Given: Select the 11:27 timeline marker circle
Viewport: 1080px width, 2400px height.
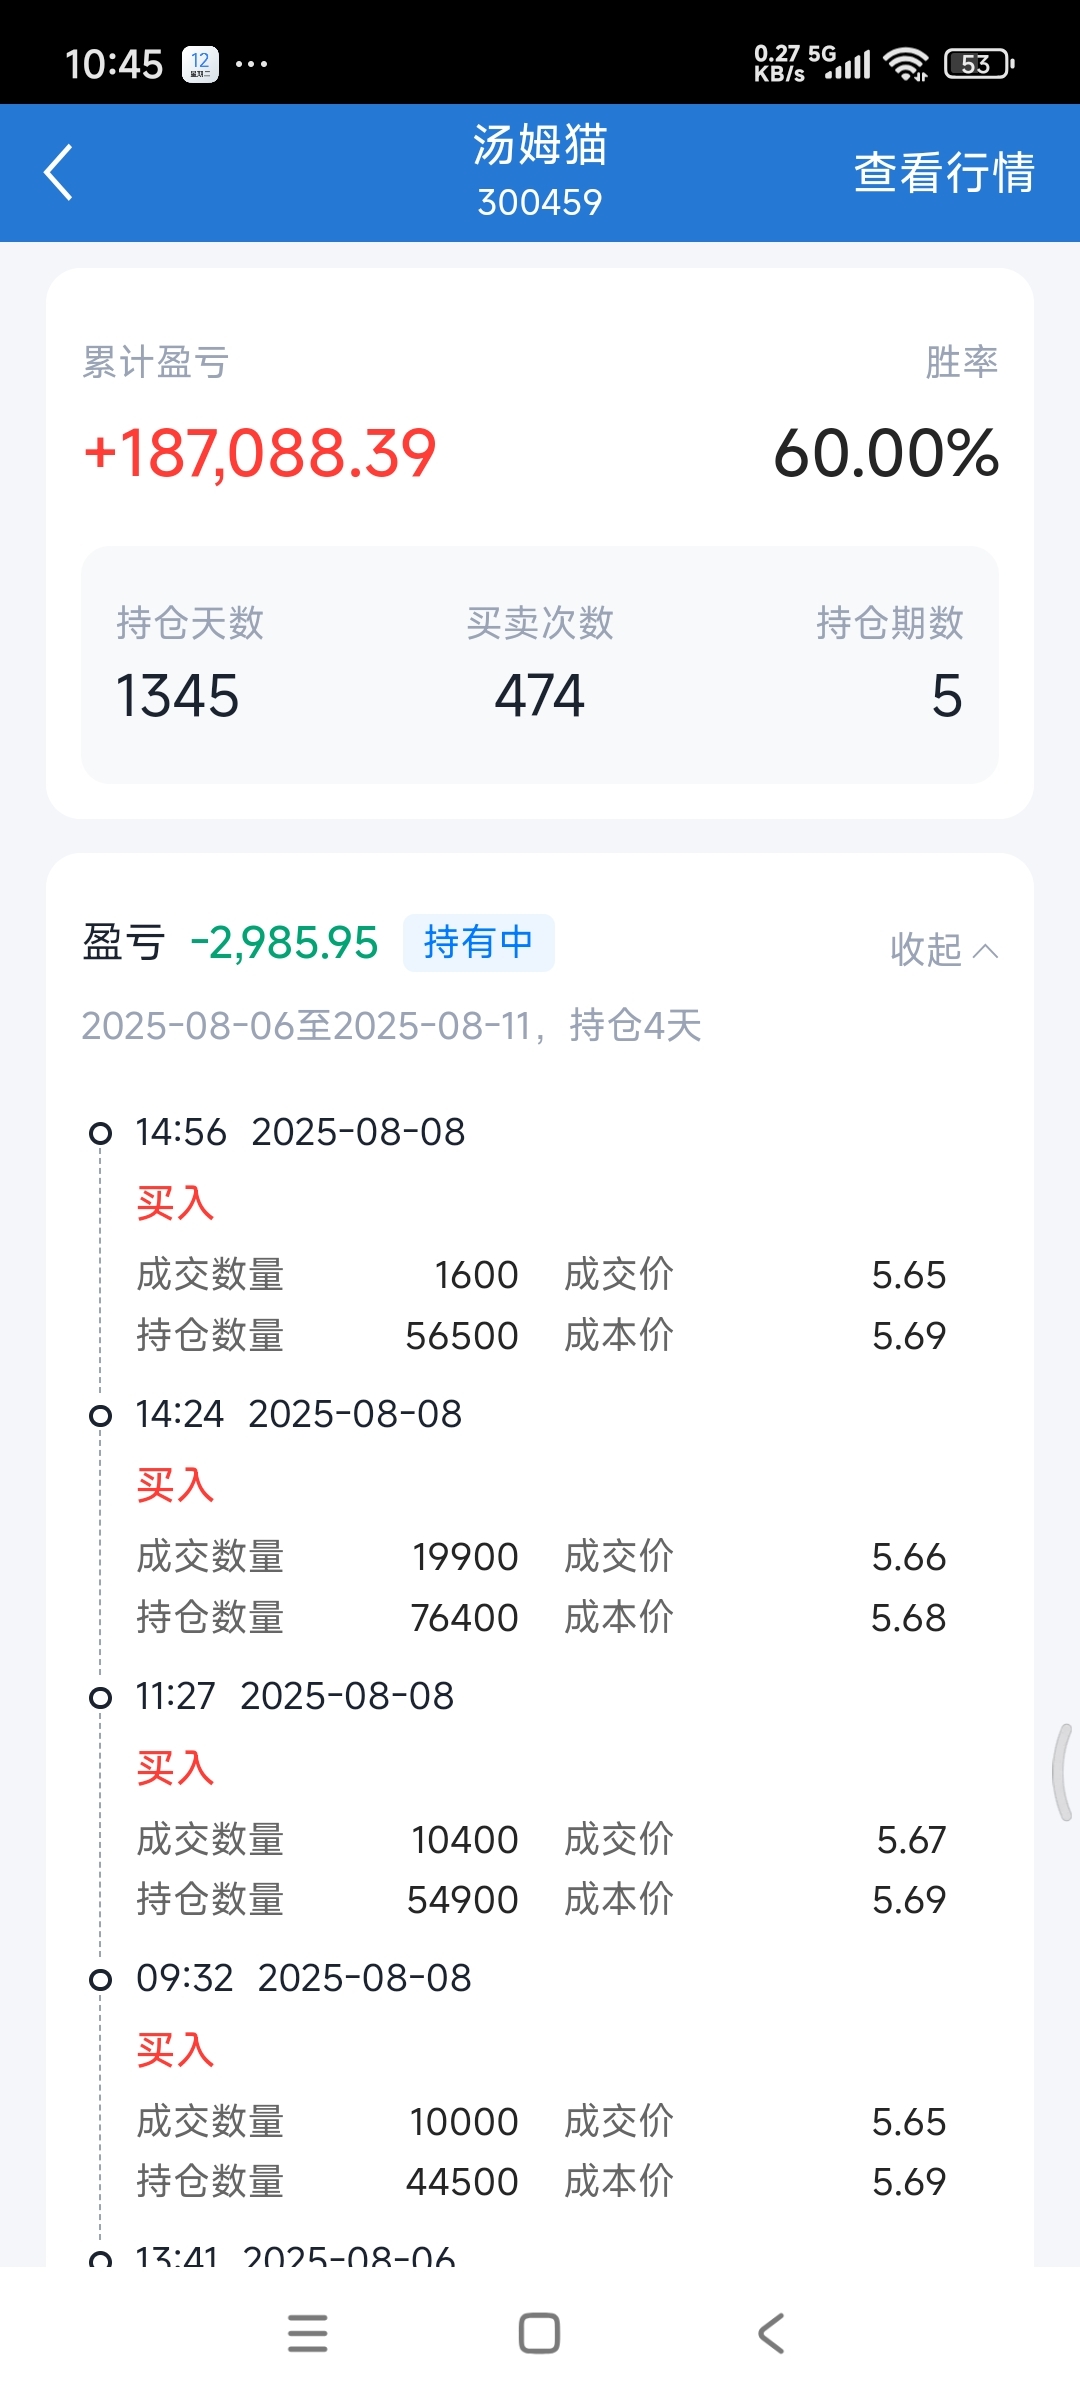Looking at the screenshot, I should 100,1697.
